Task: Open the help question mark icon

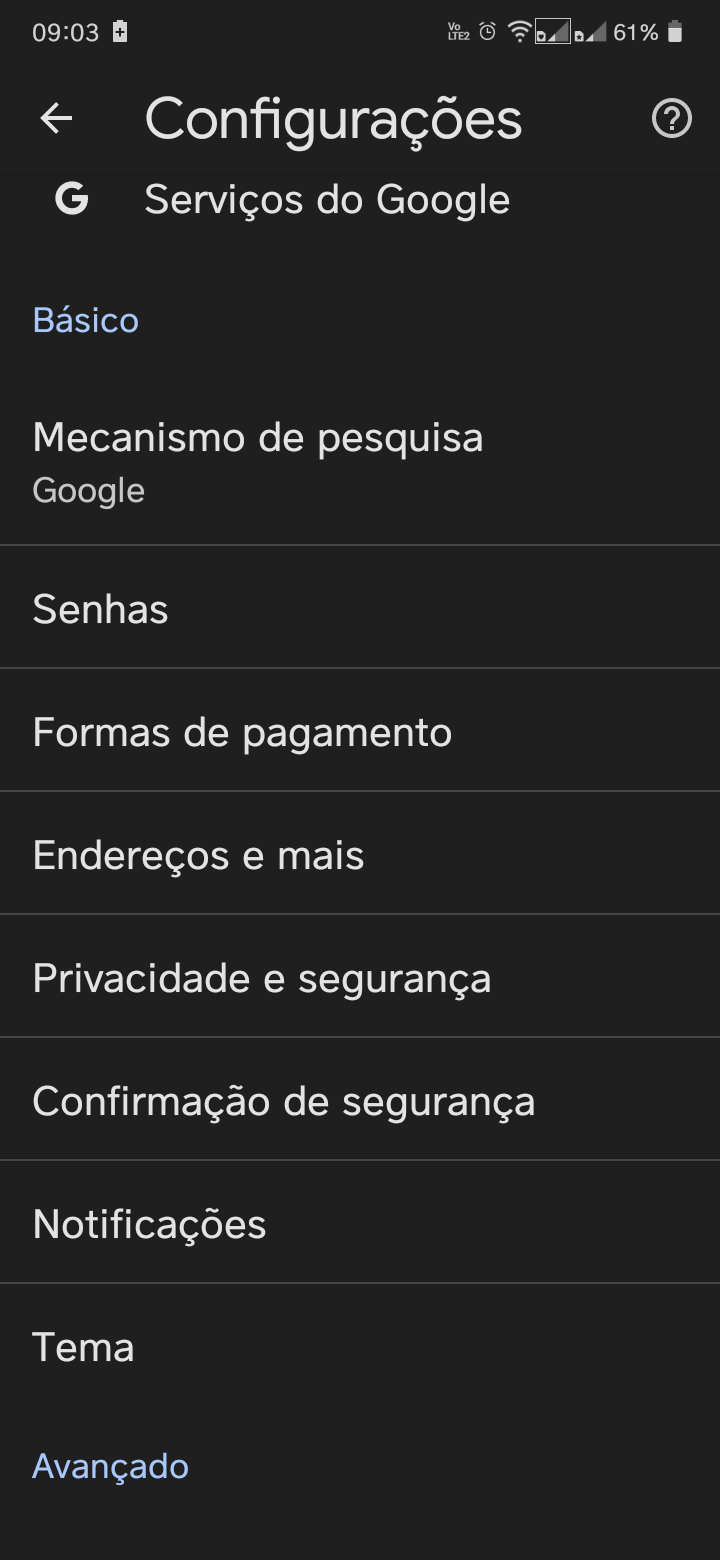Action: point(671,119)
